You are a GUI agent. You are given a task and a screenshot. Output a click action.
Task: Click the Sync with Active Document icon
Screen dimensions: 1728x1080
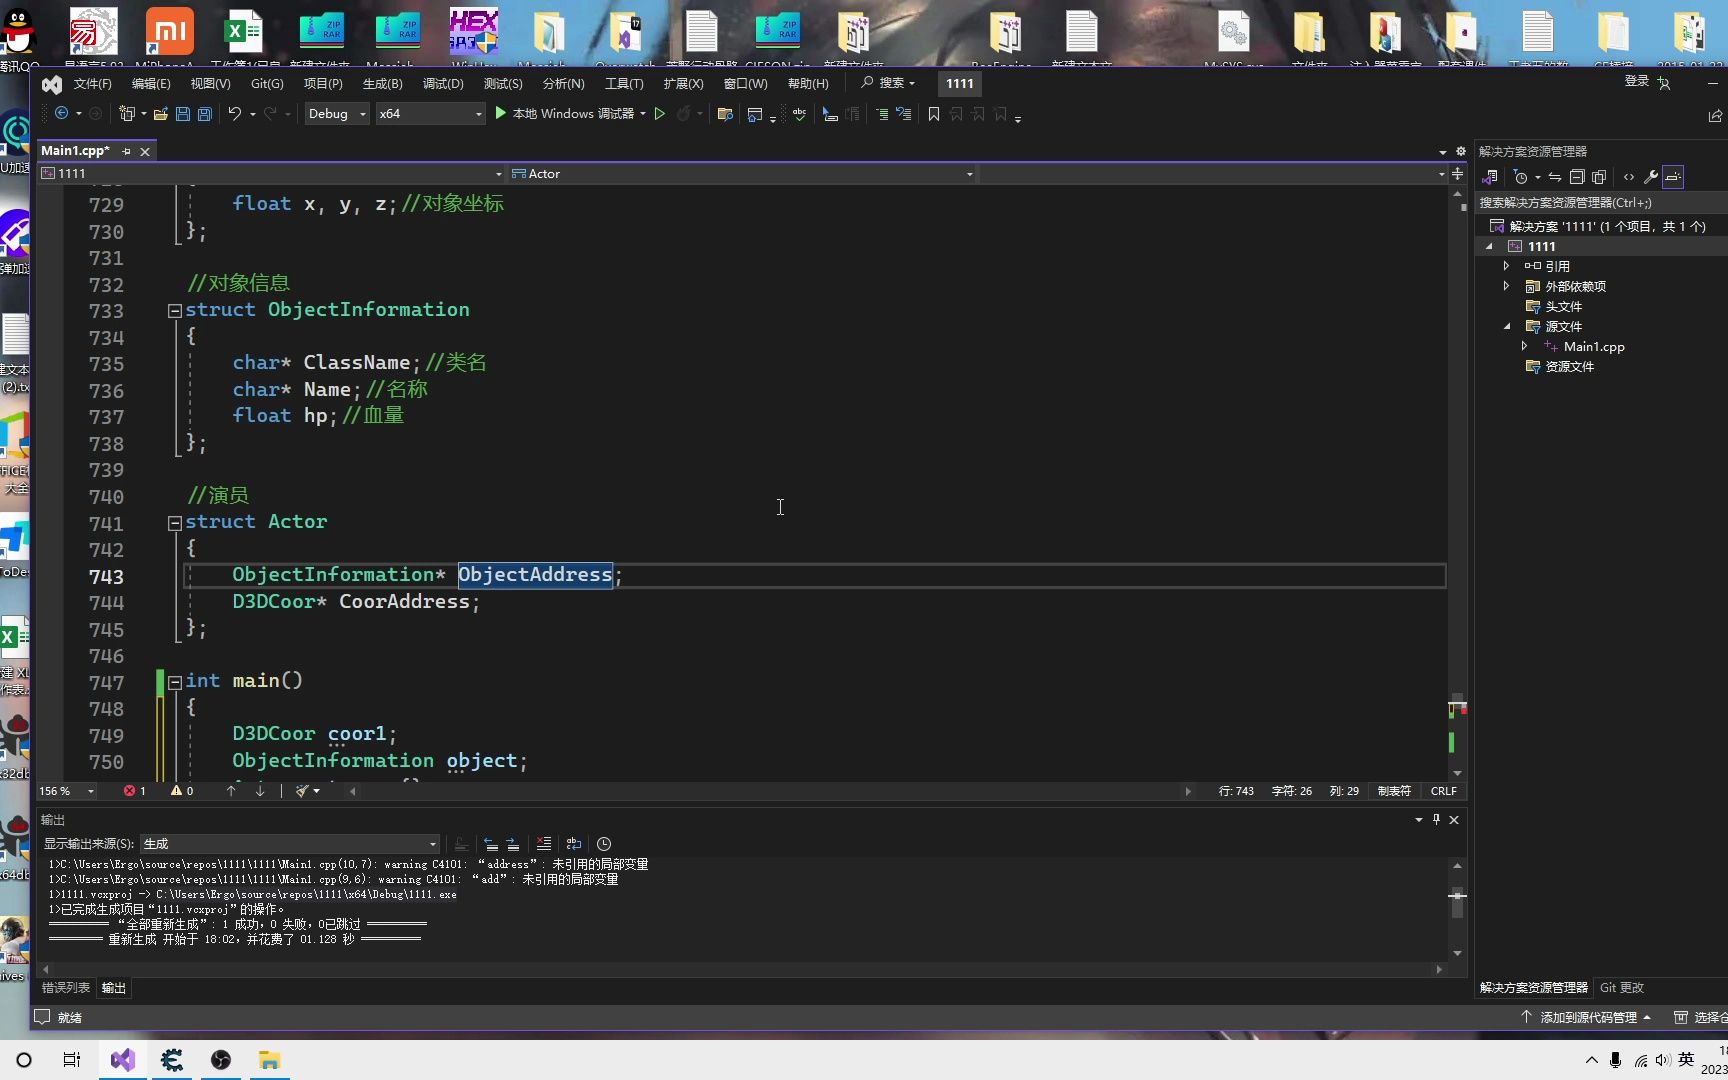pos(1555,177)
